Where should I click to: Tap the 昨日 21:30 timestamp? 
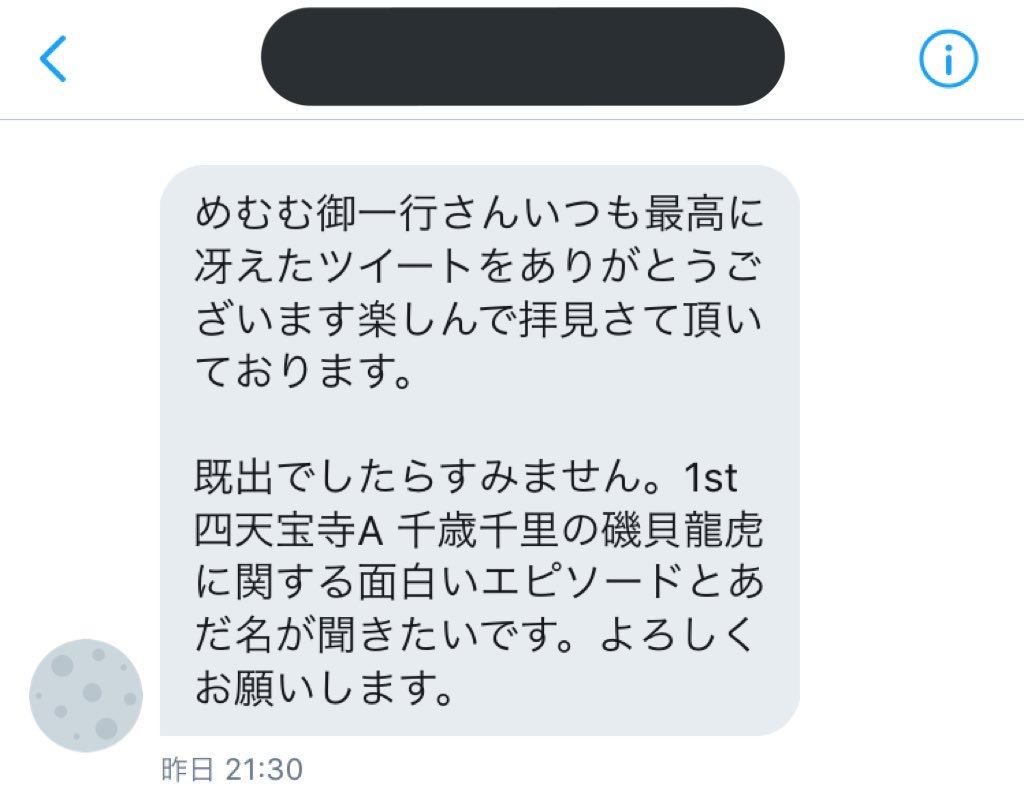[232, 770]
